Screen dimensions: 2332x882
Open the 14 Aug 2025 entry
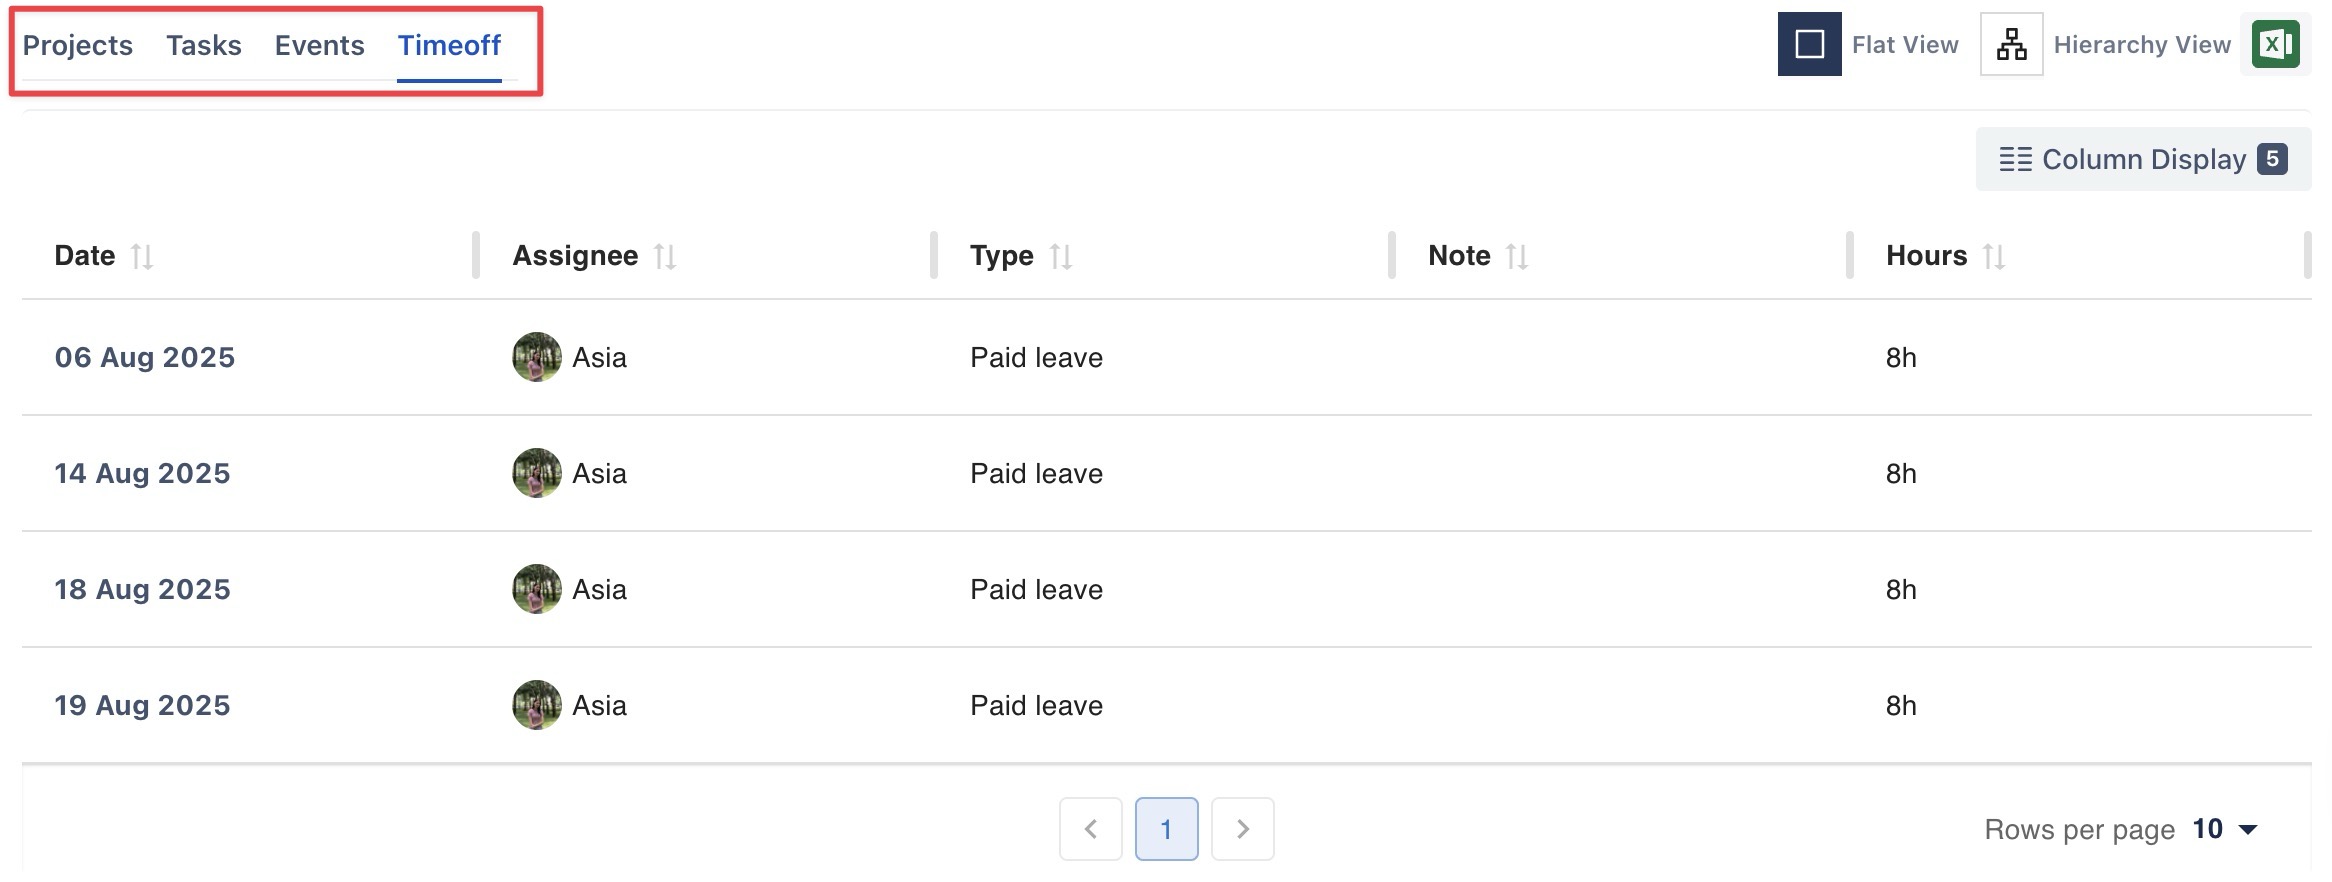[142, 473]
